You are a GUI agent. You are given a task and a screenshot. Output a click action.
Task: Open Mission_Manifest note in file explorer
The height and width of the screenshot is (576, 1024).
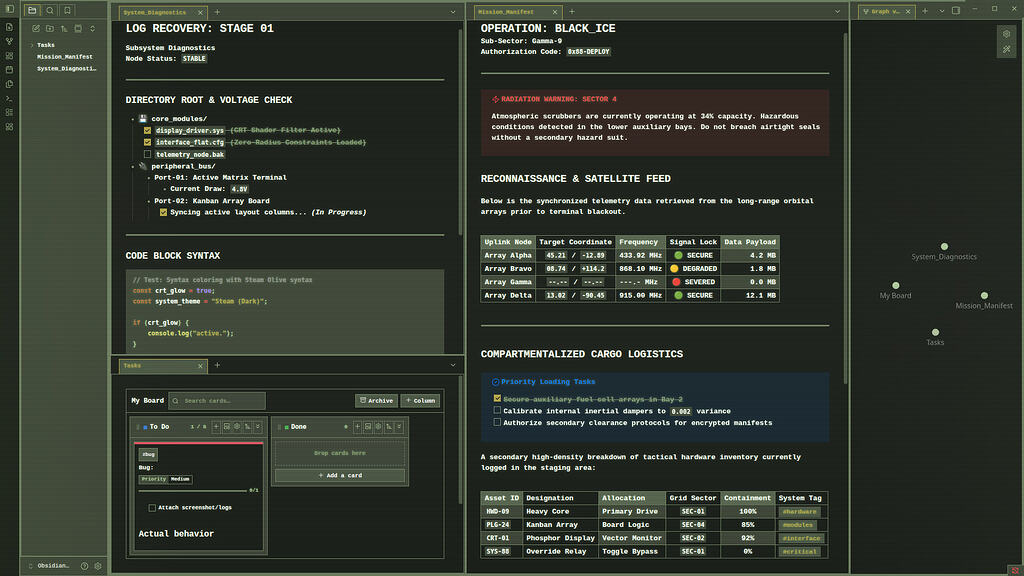[x=65, y=57]
